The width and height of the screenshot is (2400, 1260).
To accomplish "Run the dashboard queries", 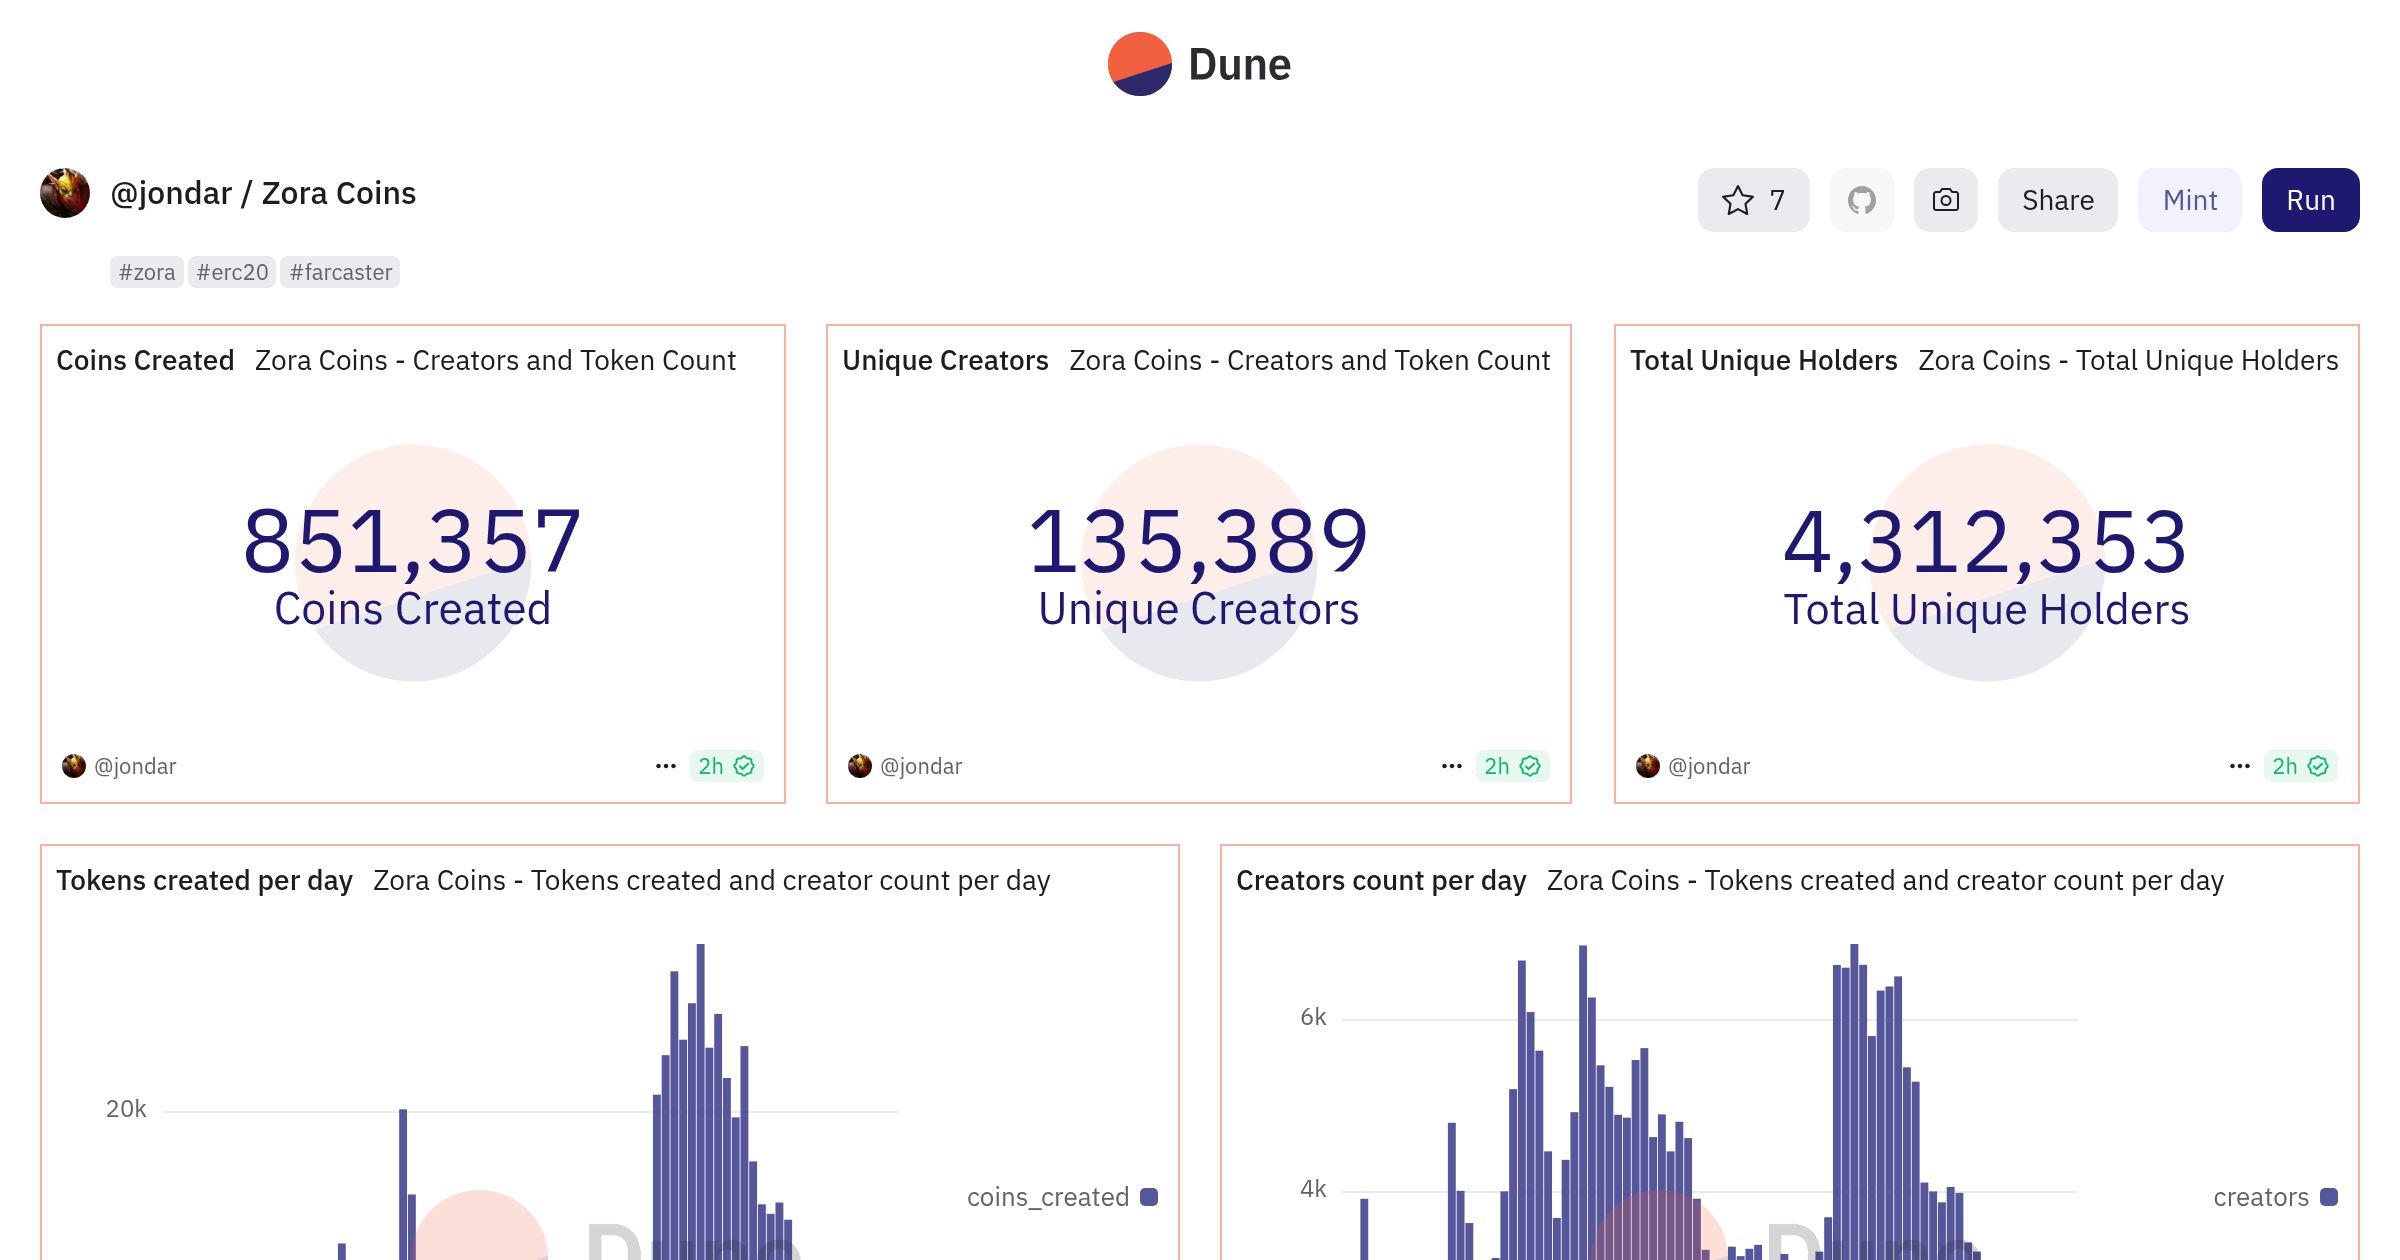I will (2310, 200).
